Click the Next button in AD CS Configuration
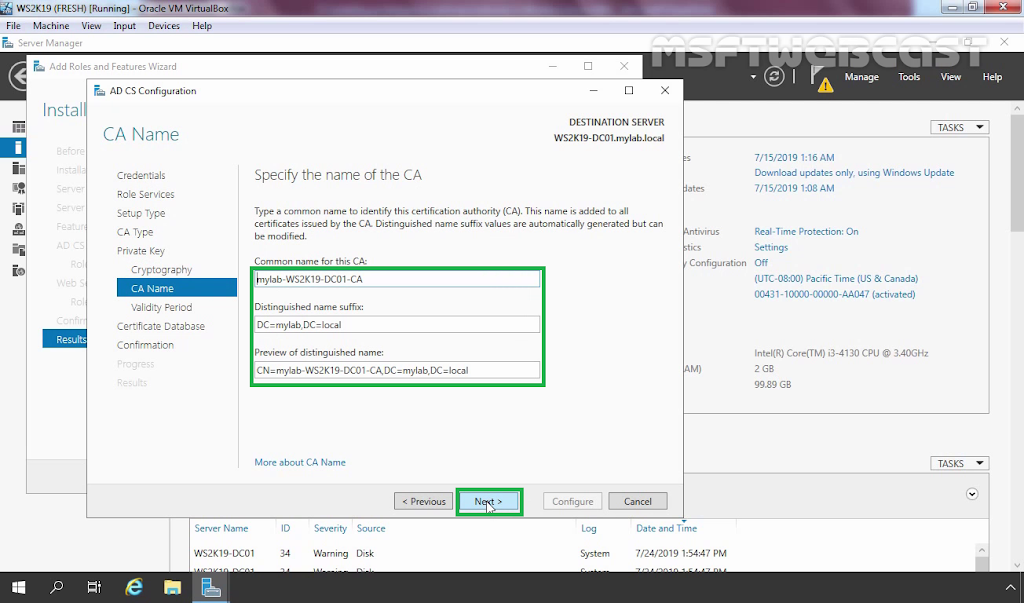 tap(489, 502)
